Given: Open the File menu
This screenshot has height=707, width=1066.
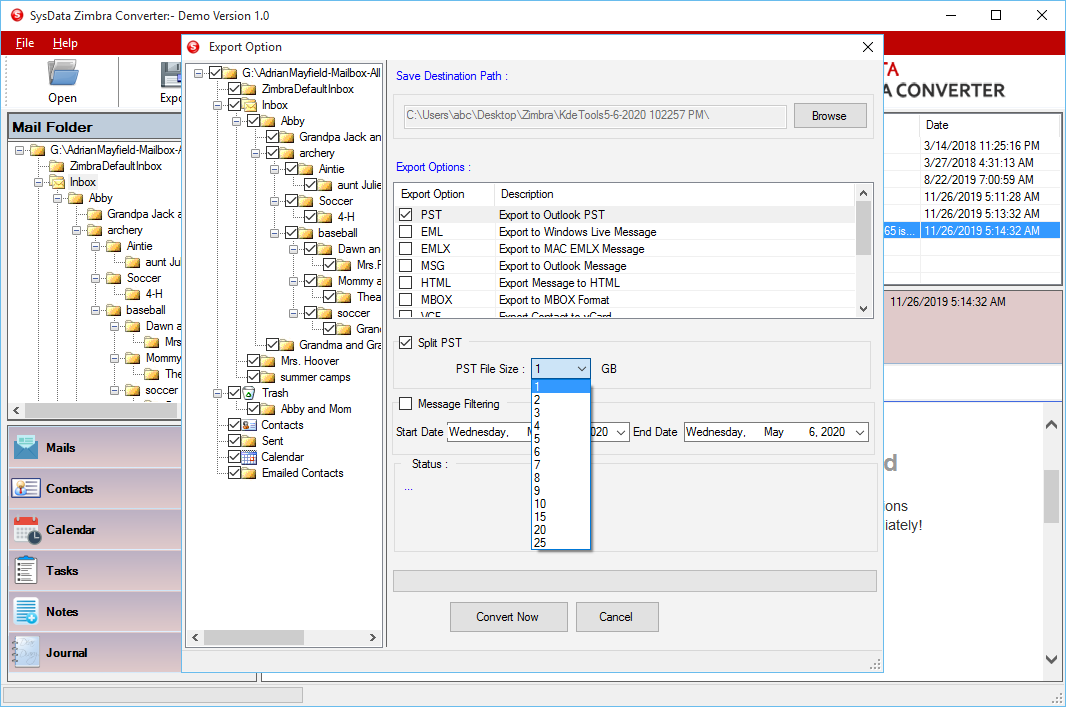Looking at the screenshot, I should [25, 43].
